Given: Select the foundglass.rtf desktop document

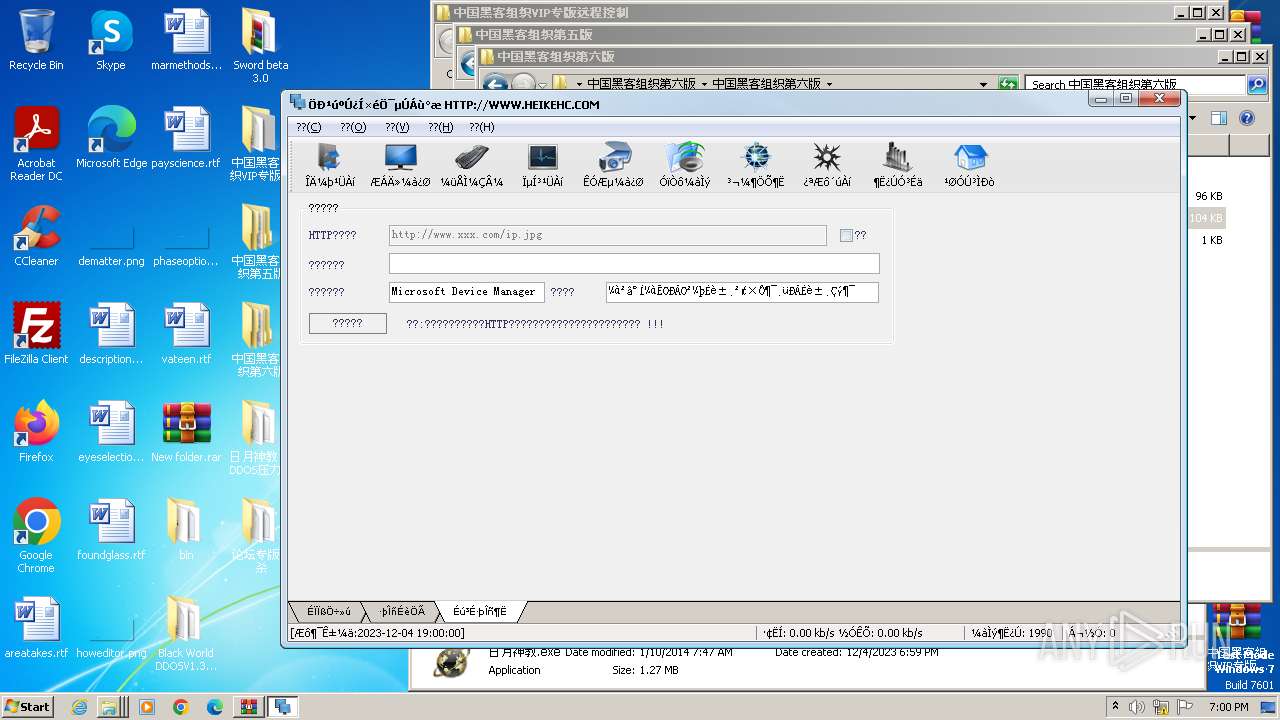Looking at the screenshot, I should (111, 529).
